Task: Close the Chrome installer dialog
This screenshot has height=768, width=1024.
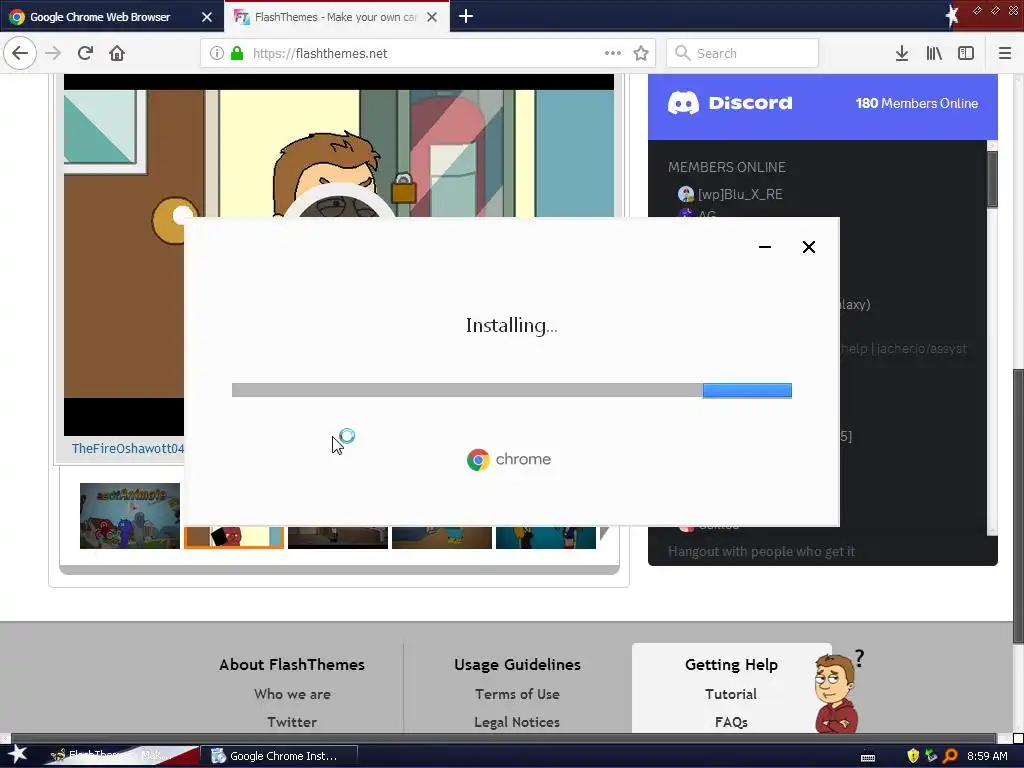Action: click(808, 247)
